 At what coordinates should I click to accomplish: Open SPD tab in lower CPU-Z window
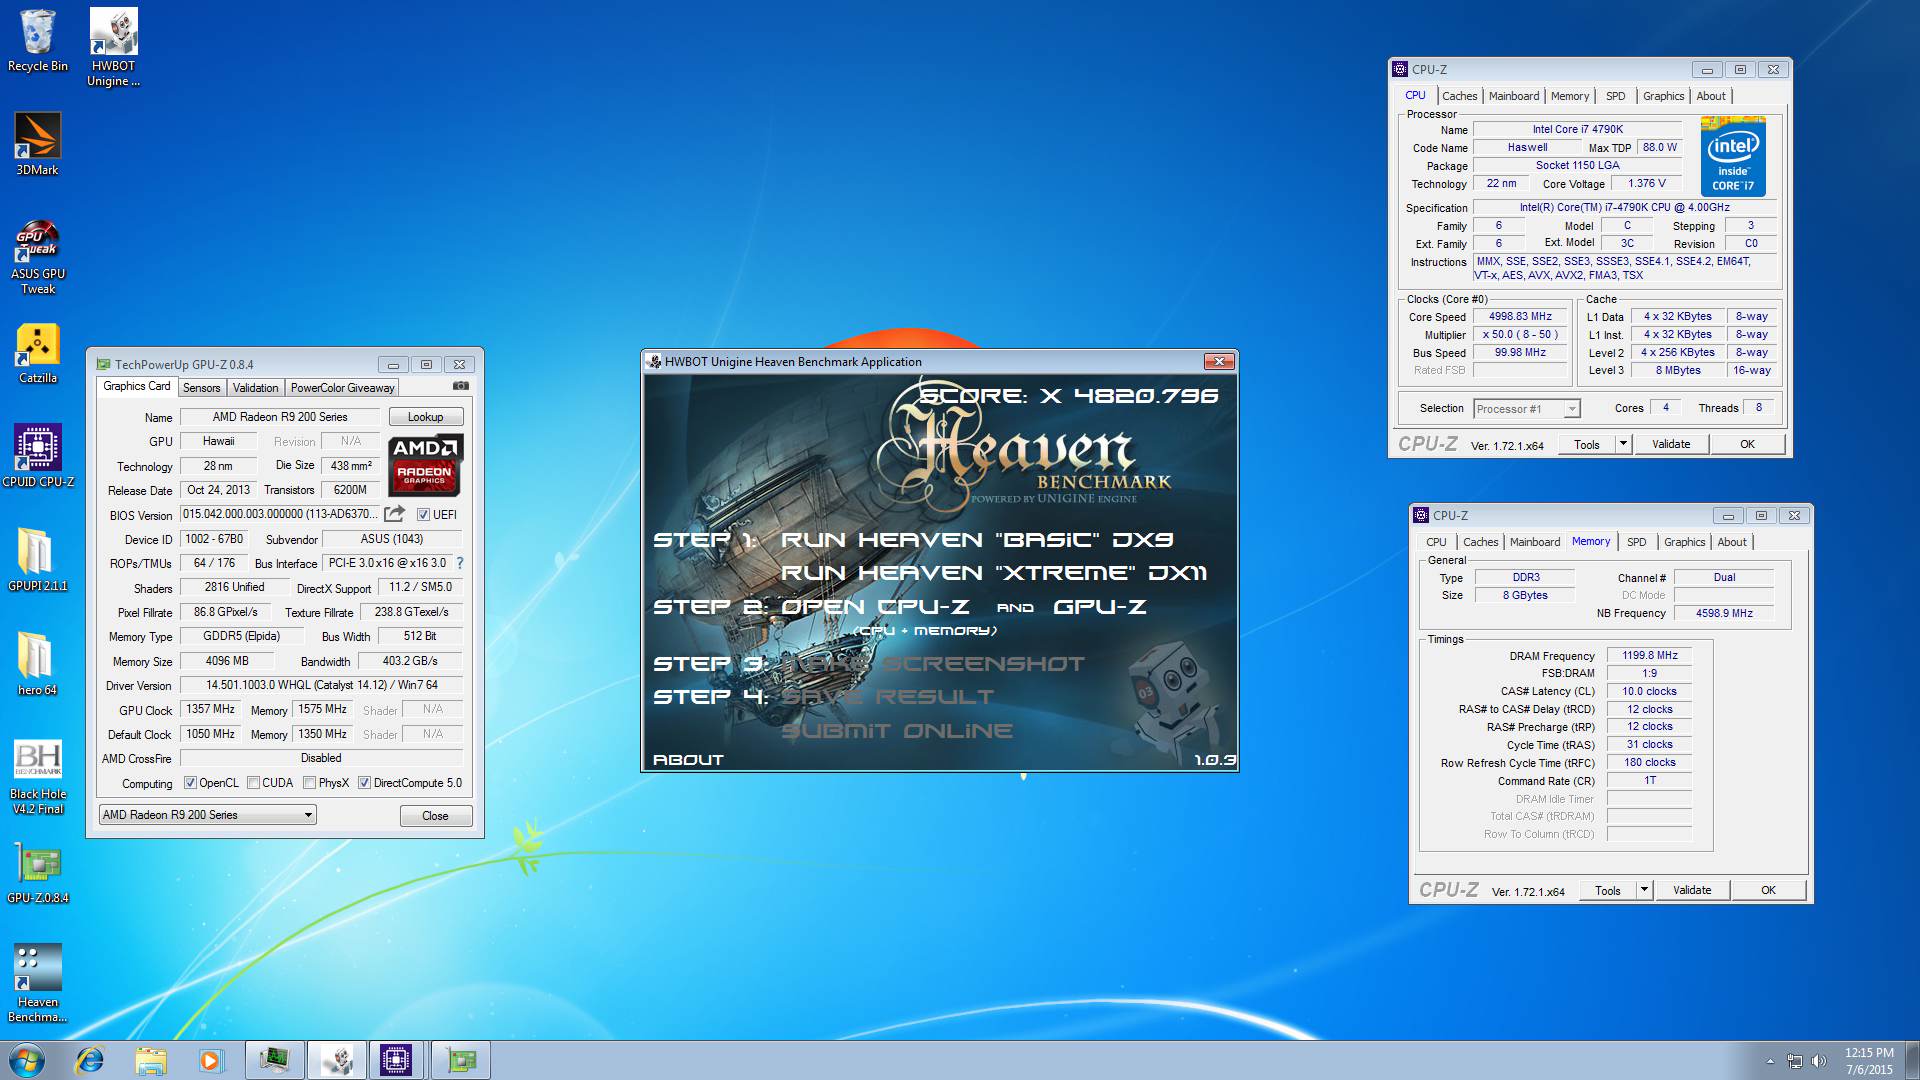1636,542
